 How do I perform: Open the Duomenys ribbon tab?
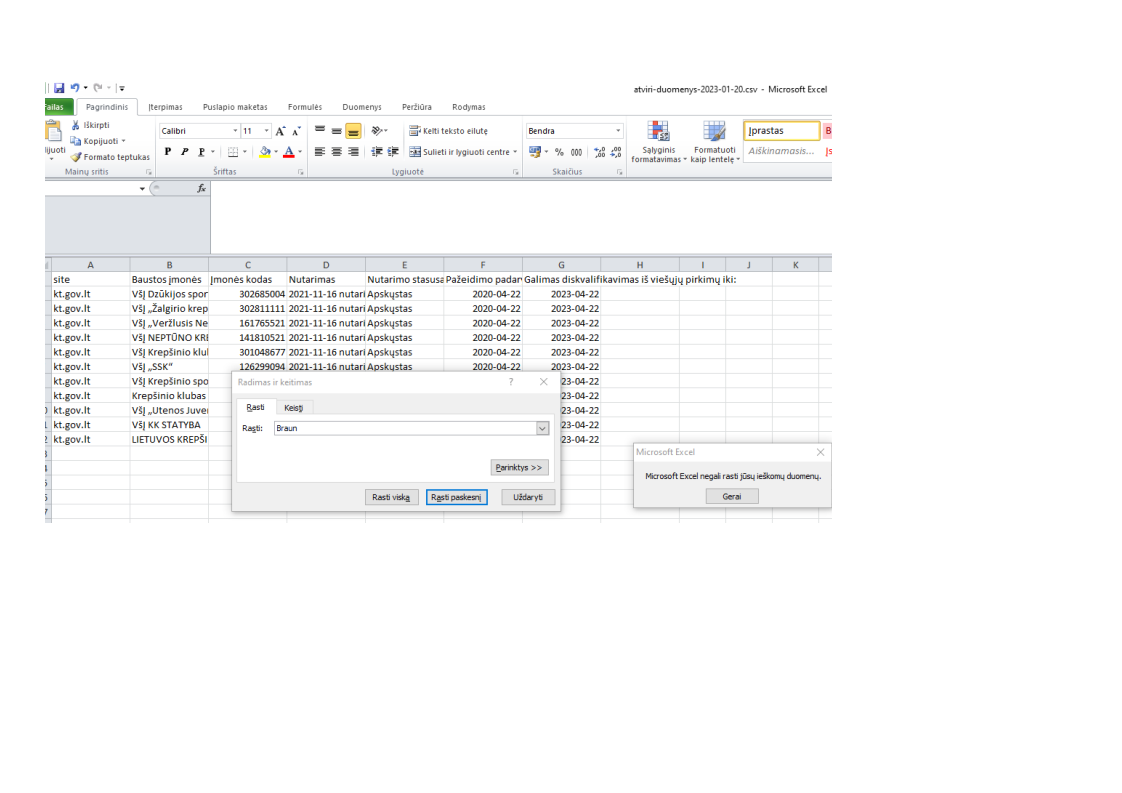[x=361, y=107]
